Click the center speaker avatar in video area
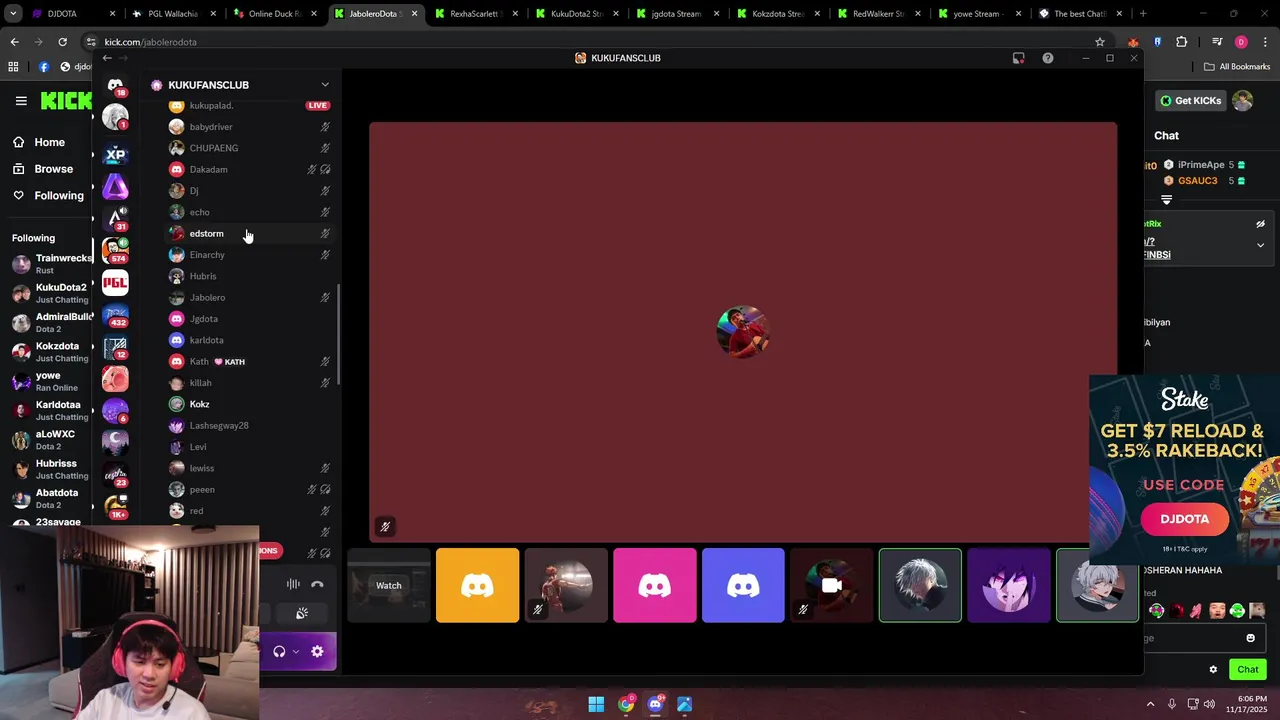Viewport: 1280px width, 720px height. [743, 332]
